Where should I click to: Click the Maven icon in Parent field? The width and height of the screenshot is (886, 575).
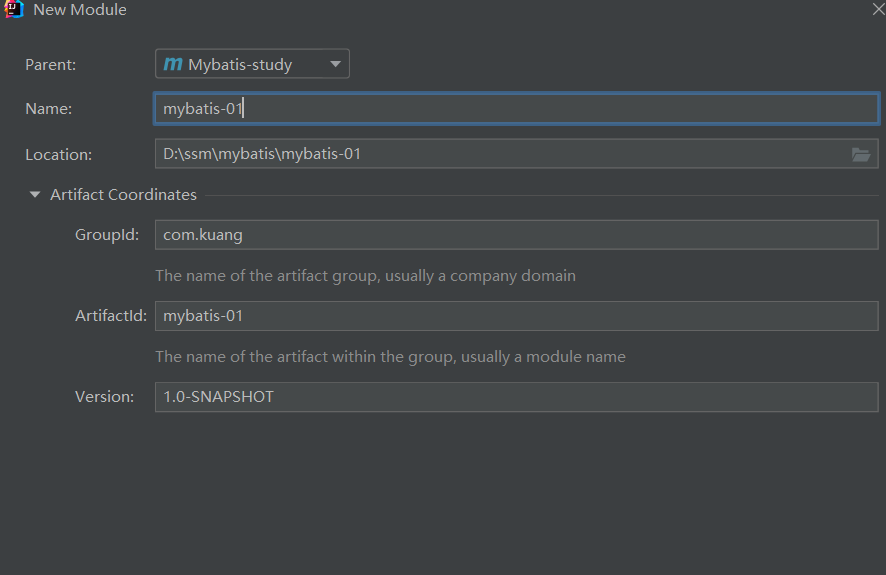tap(173, 64)
